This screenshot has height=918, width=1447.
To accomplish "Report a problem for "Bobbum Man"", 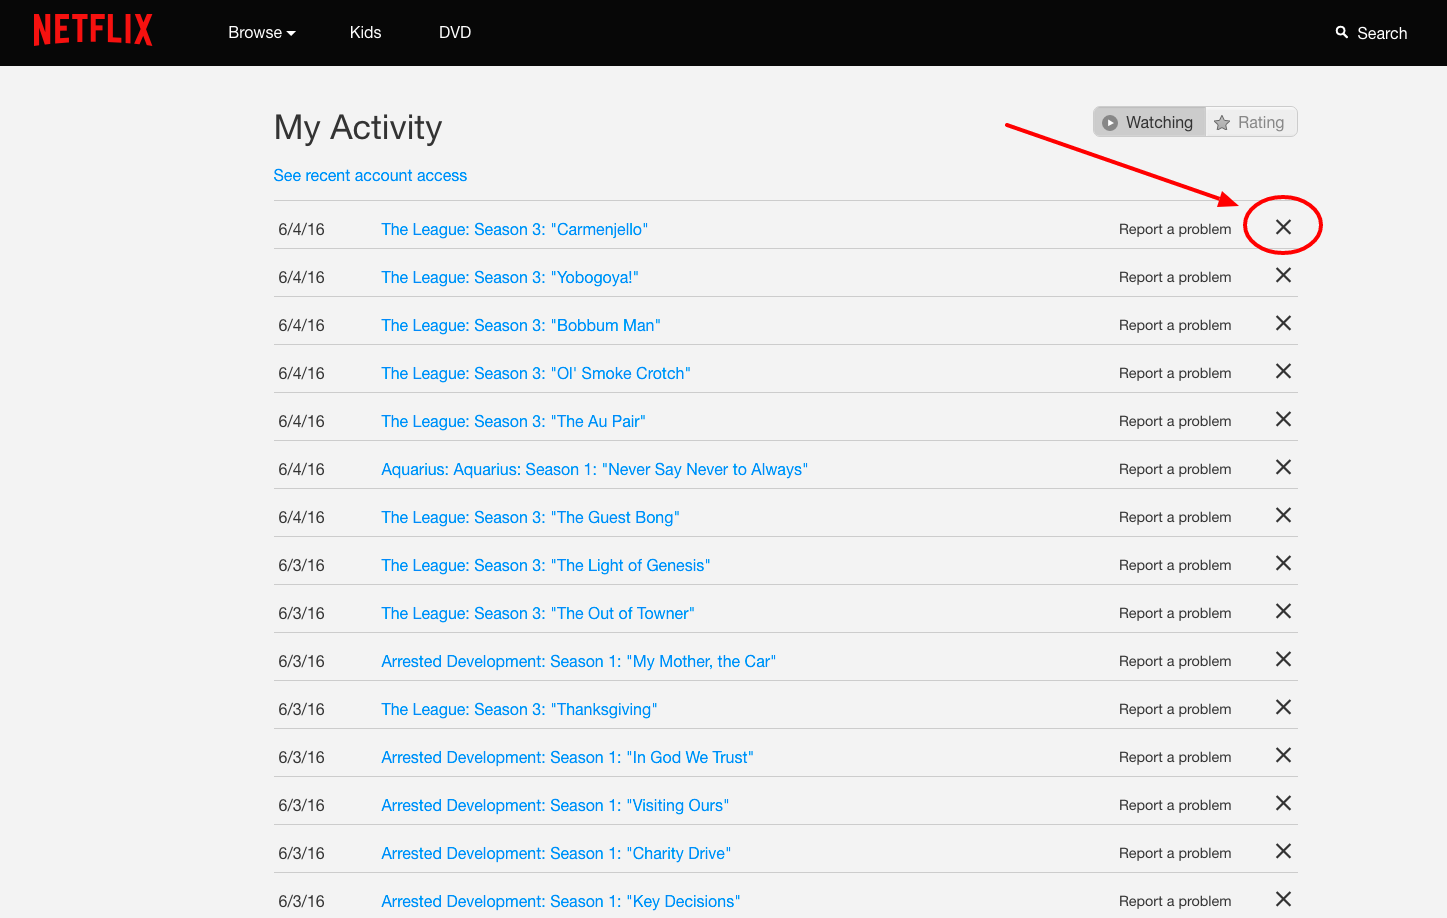I will pyautogui.click(x=1175, y=324).
